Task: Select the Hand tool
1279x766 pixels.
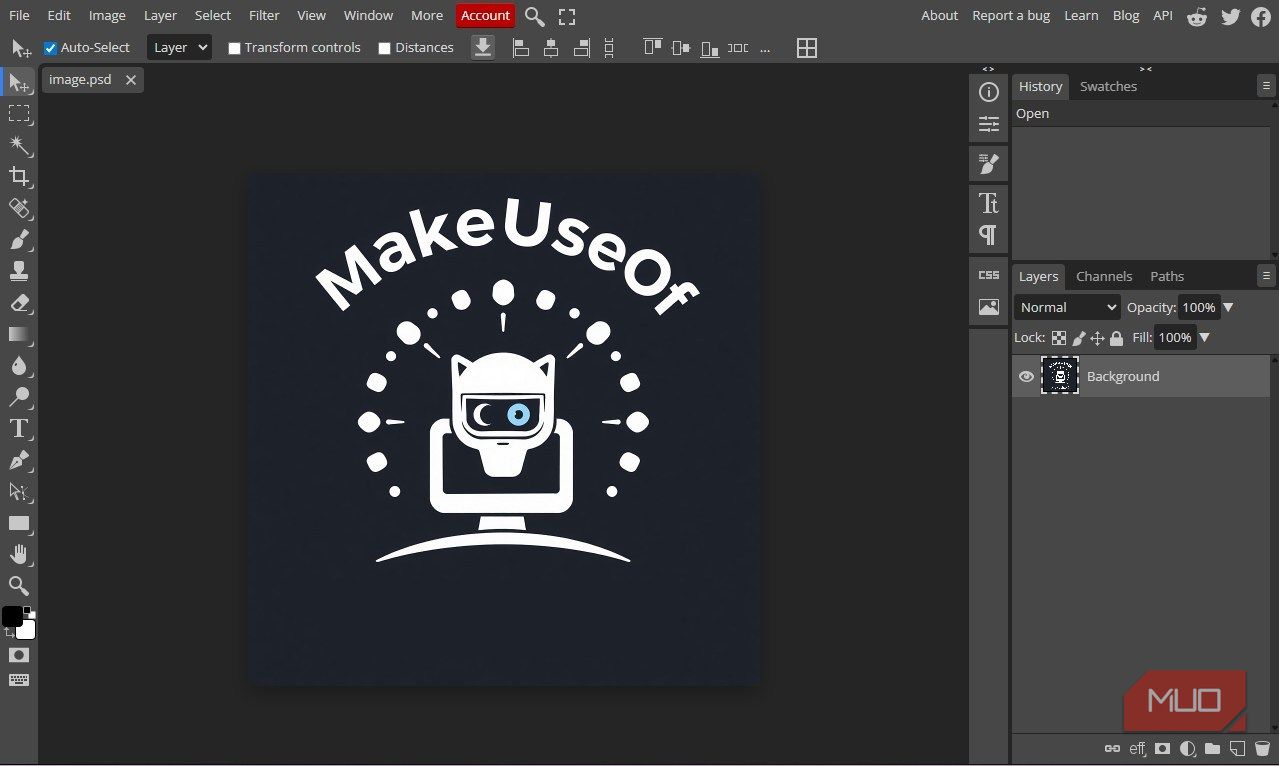Action: click(x=19, y=554)
